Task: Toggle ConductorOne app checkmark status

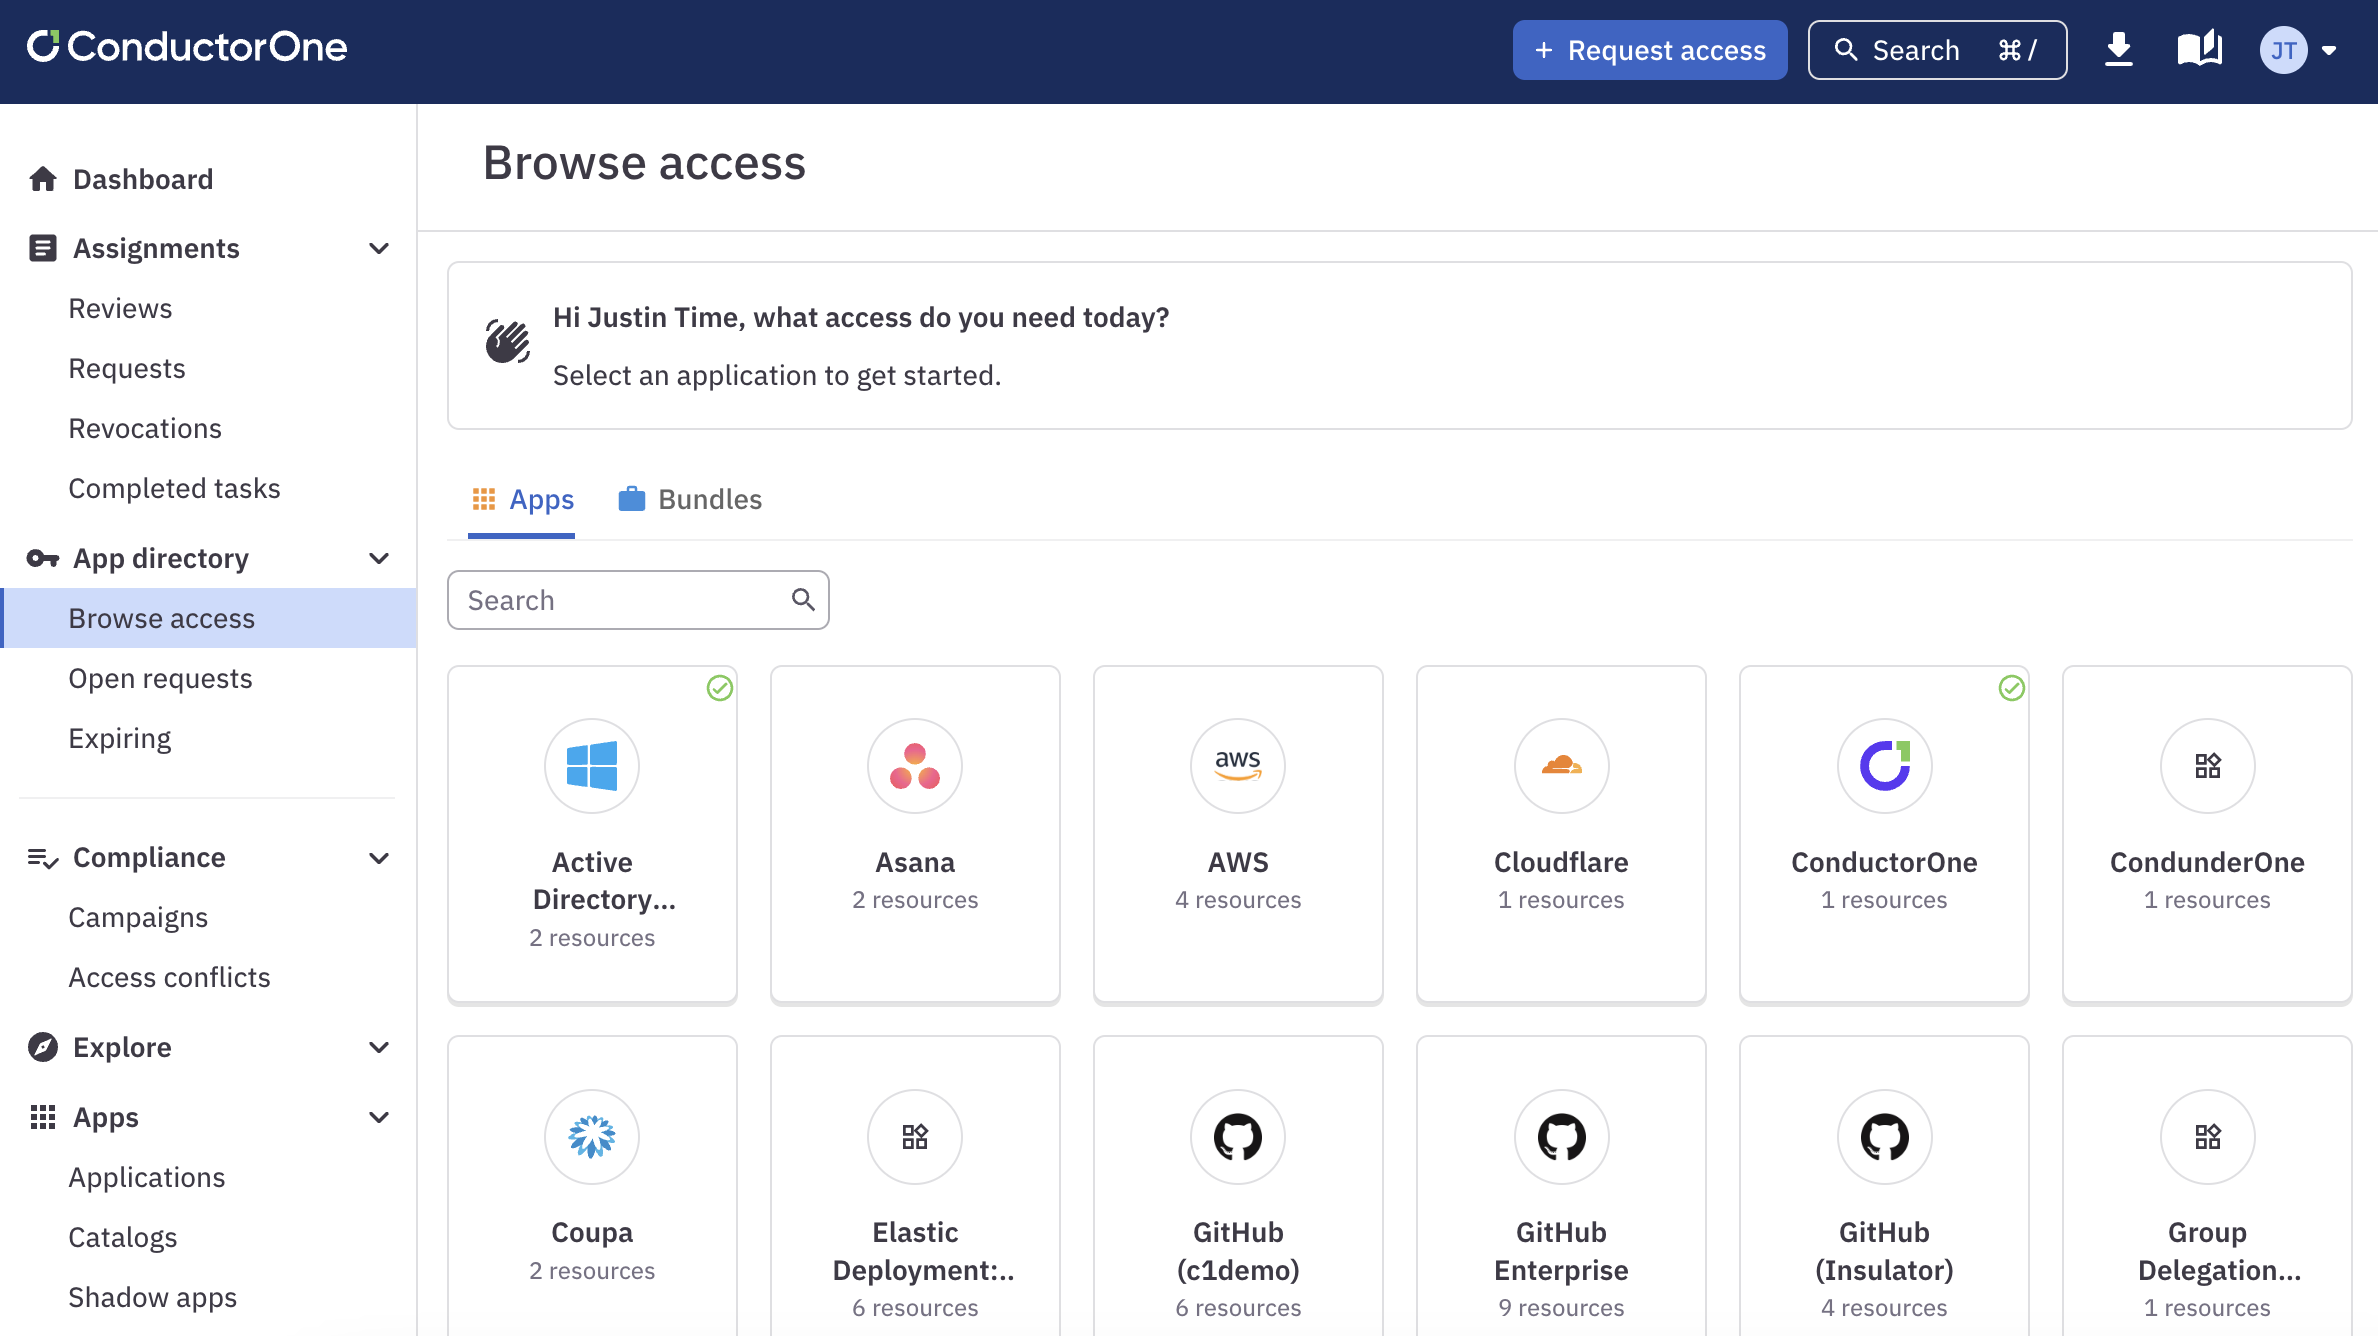Action: [x=2011, y=688]
